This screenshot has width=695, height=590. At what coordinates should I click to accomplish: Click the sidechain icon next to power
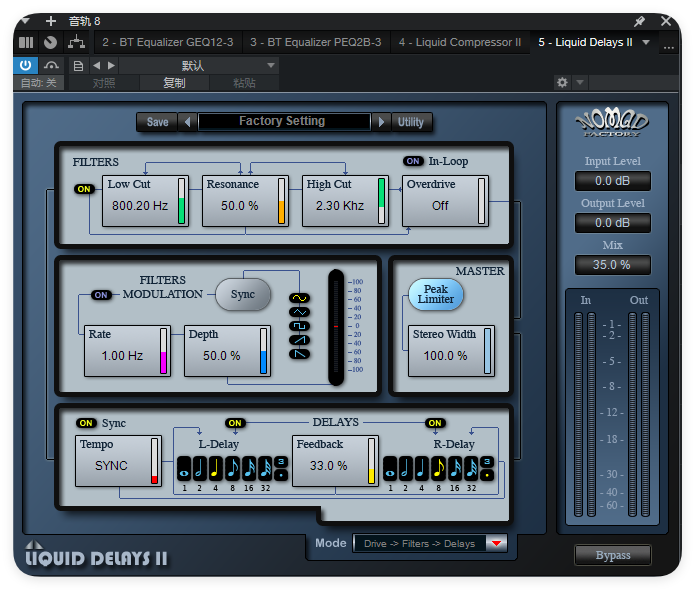pyautogui.click(x=51, y=66)
